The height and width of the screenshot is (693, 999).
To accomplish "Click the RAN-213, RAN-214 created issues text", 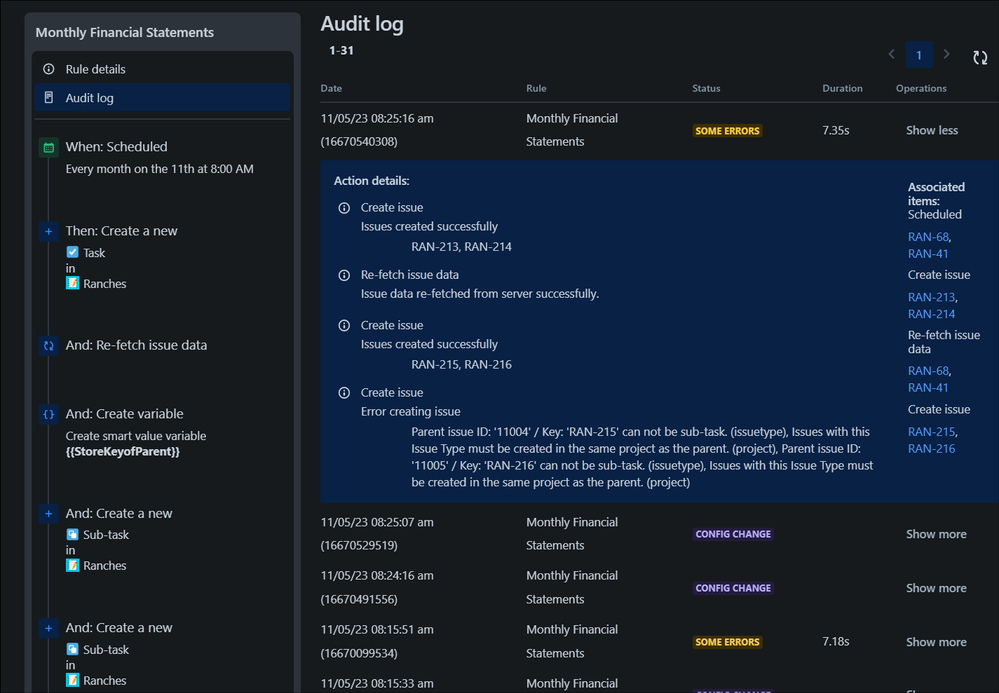I will 461,246.
